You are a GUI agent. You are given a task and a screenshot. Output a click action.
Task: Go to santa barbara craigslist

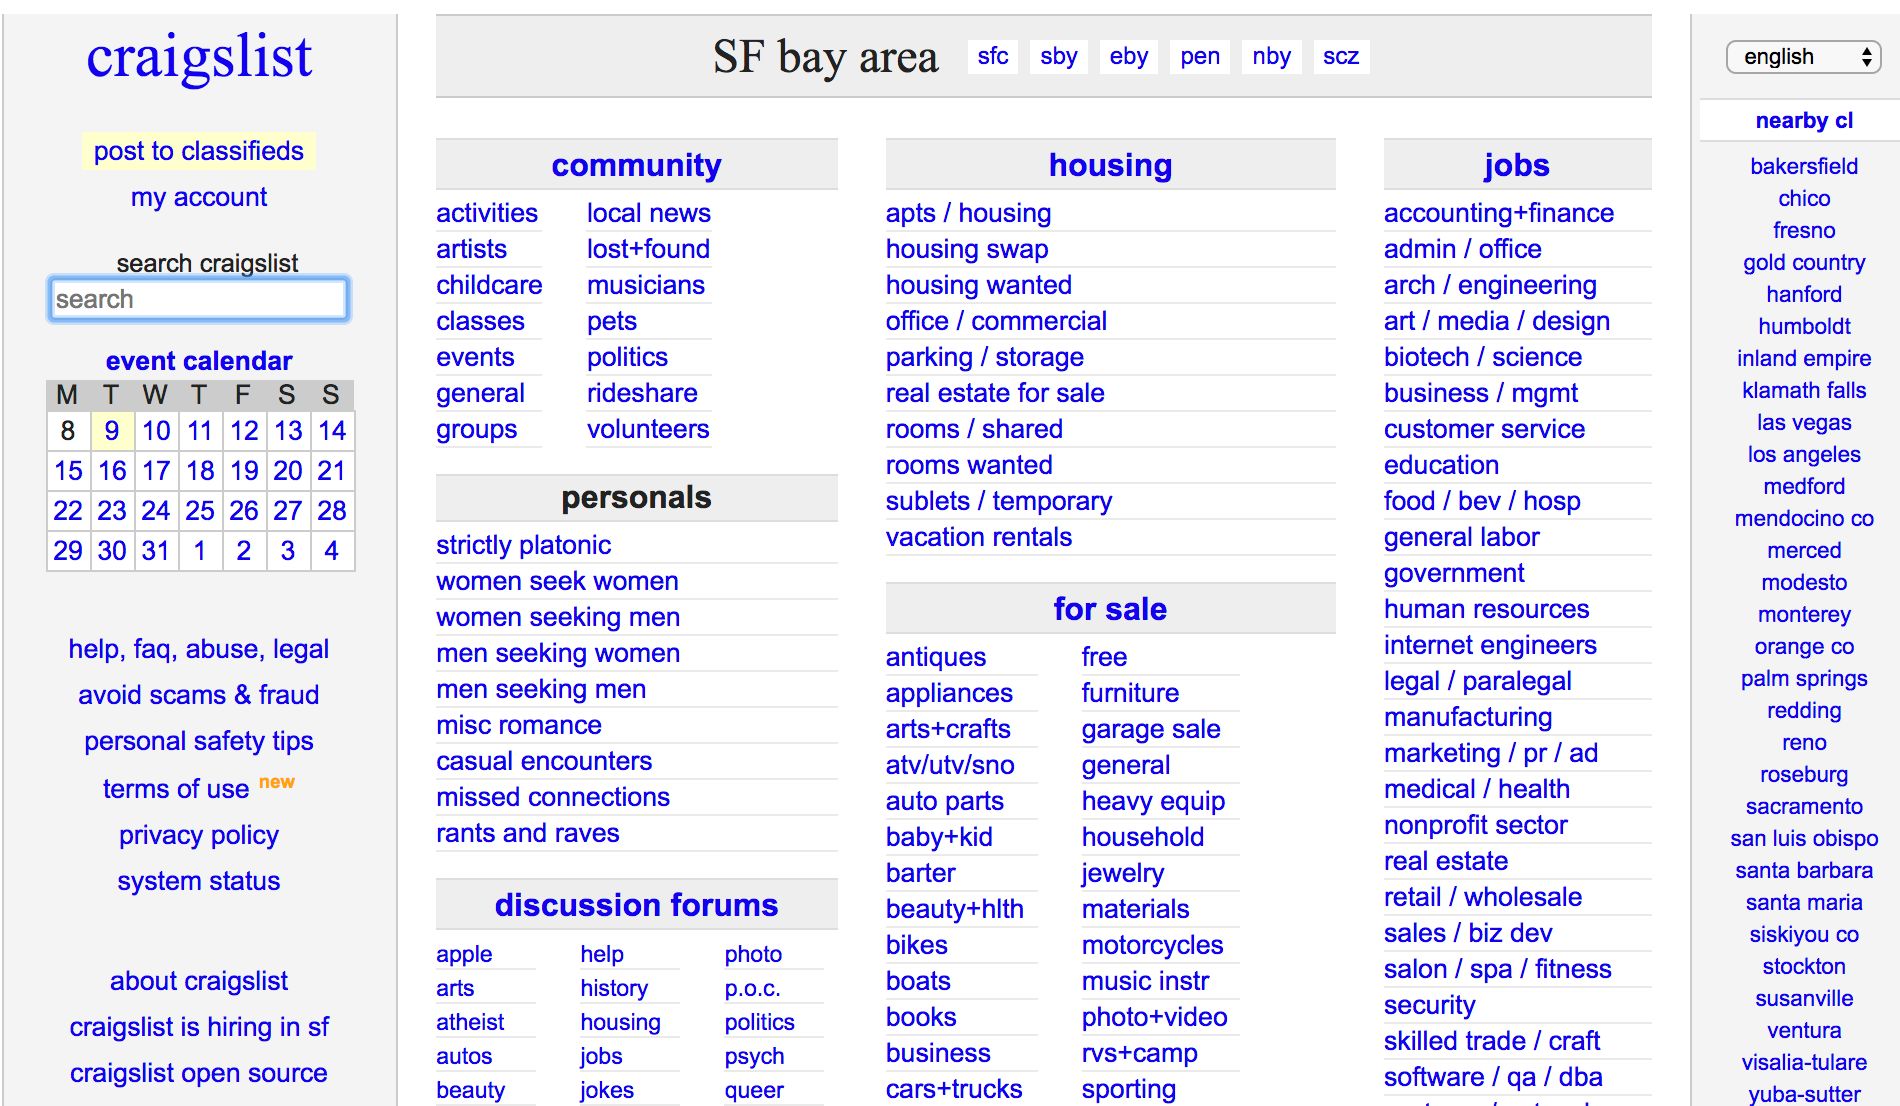1804,870
